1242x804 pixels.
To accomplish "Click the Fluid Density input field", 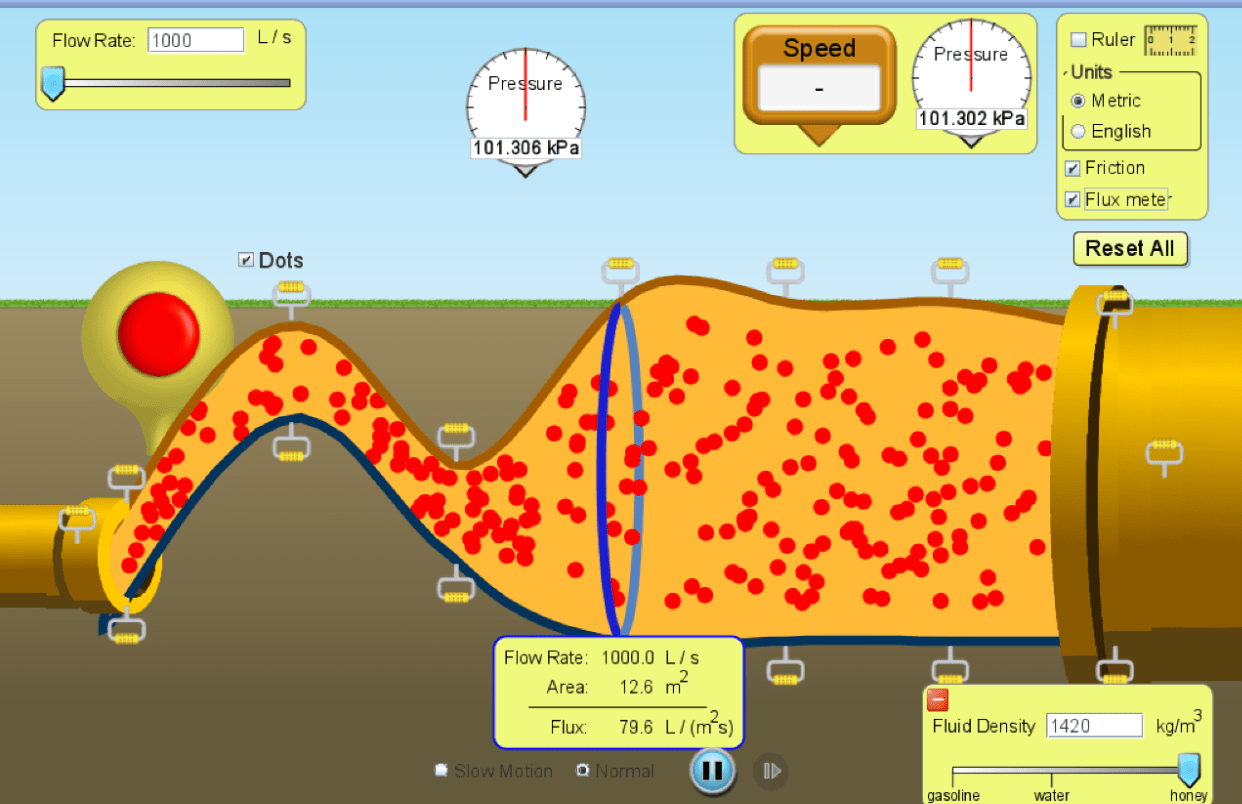I will click(x=1094, y=726).
